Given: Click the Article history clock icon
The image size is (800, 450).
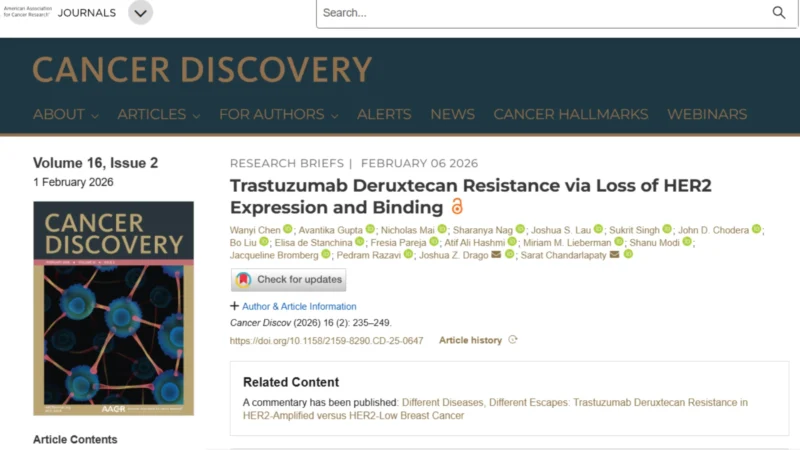Looking at the screenshot, I should click(x=513, y=340).
